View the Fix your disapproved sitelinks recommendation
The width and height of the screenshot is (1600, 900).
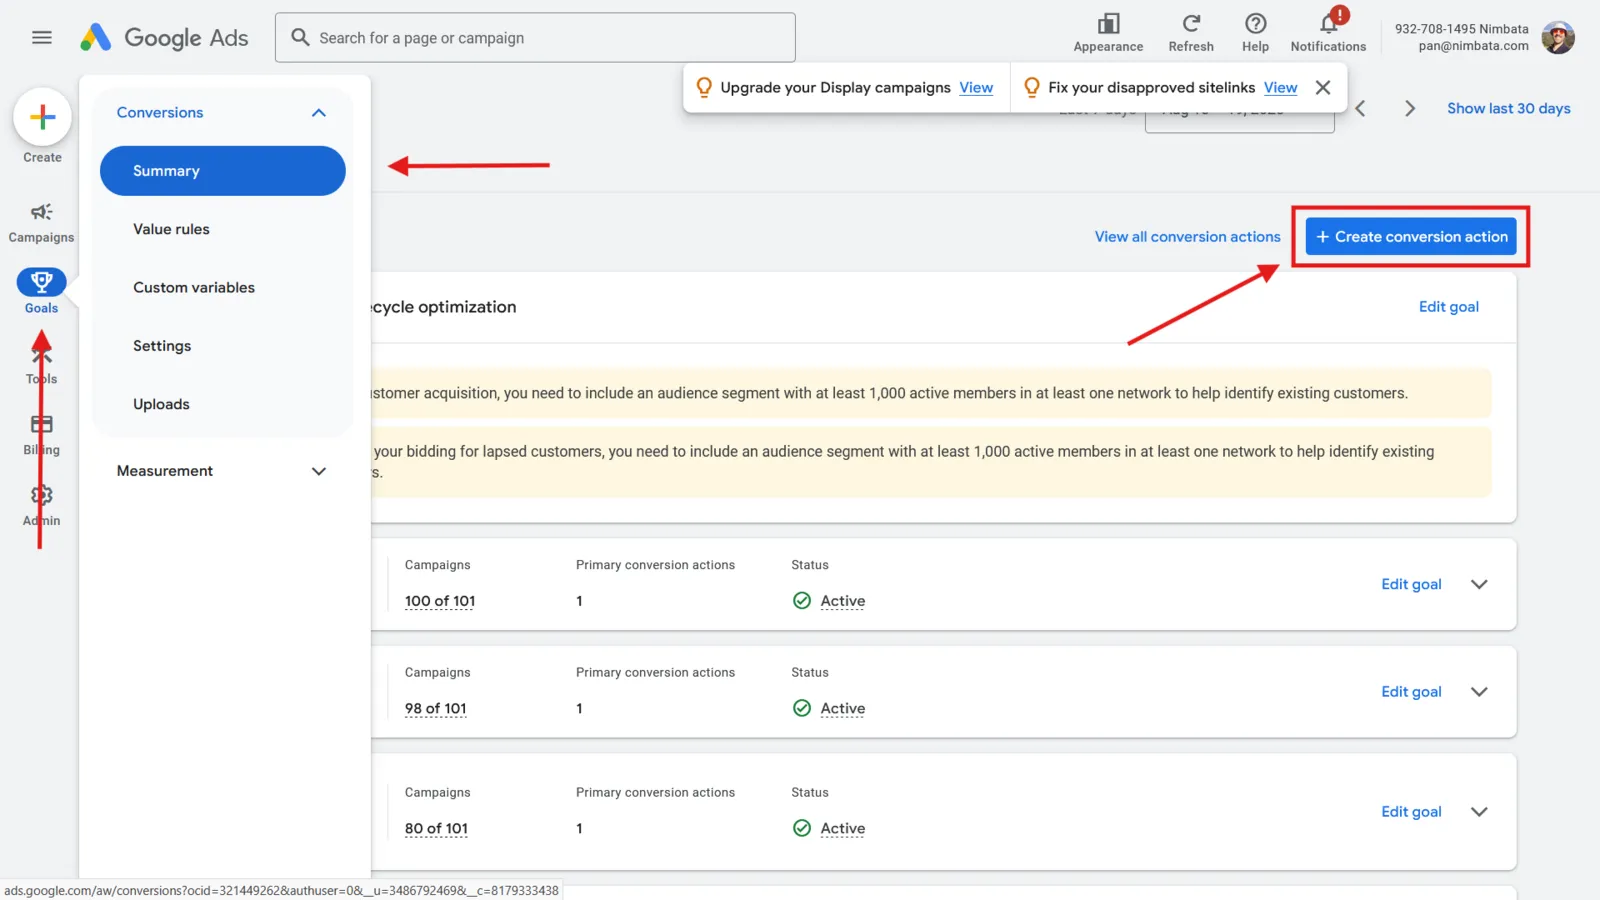(x=1280, y=88)
